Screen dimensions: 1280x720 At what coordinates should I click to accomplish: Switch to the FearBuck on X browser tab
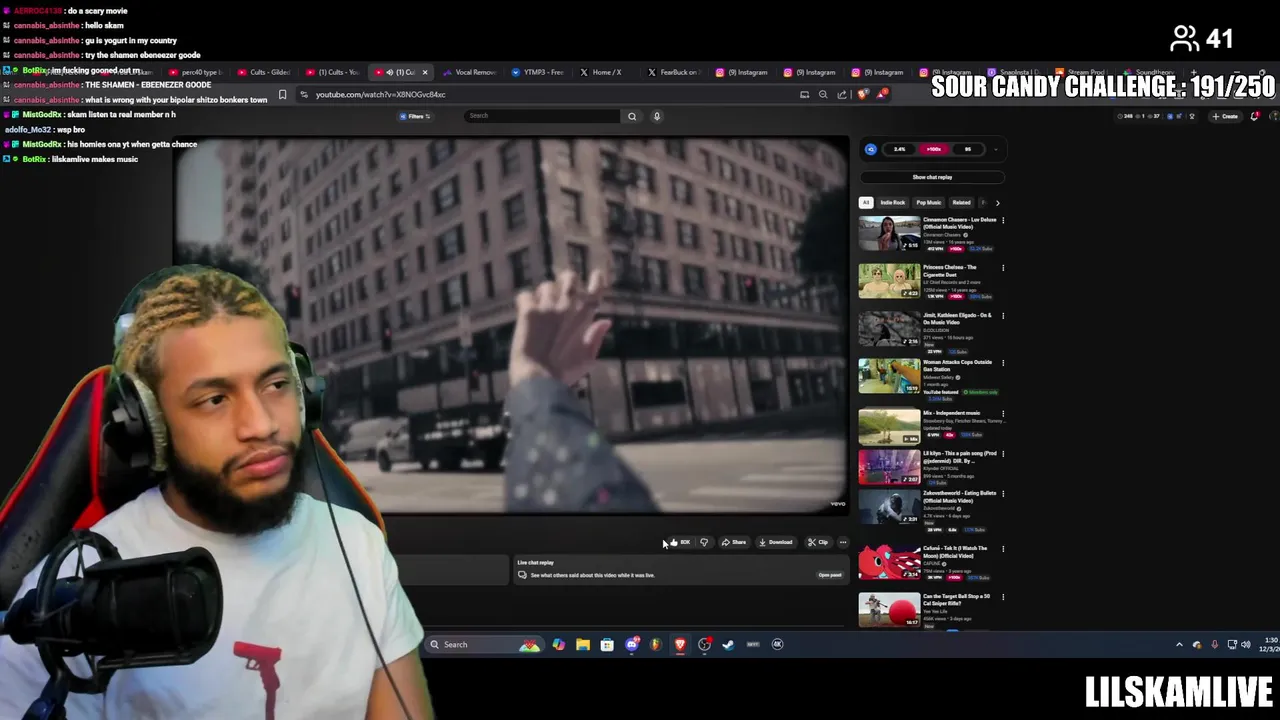point(673,72)
